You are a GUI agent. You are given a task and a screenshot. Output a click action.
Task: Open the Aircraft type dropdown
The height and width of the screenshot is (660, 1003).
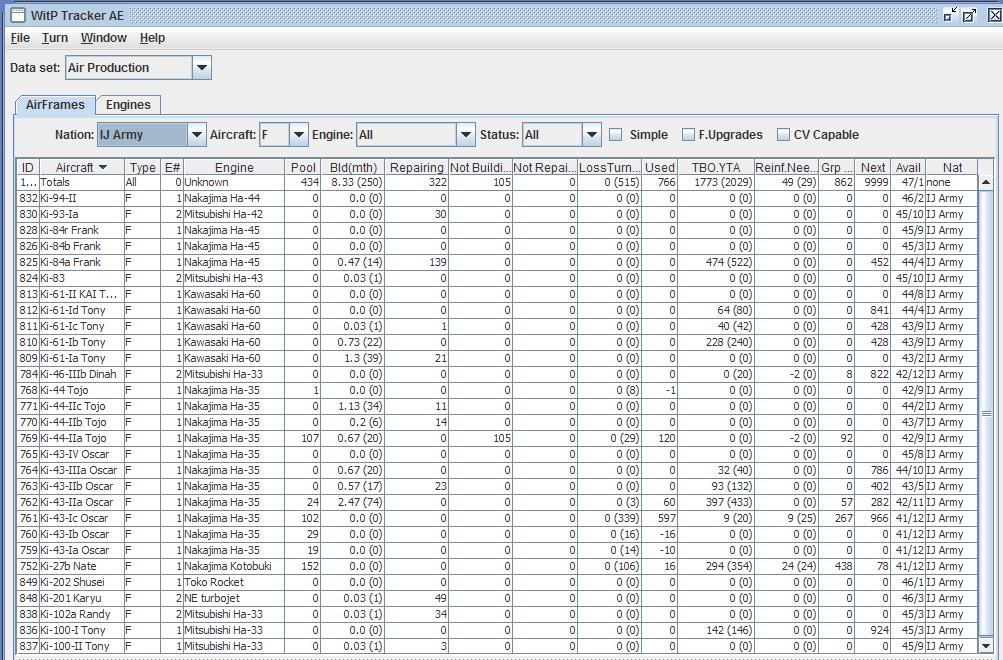(x=299, y=135)
